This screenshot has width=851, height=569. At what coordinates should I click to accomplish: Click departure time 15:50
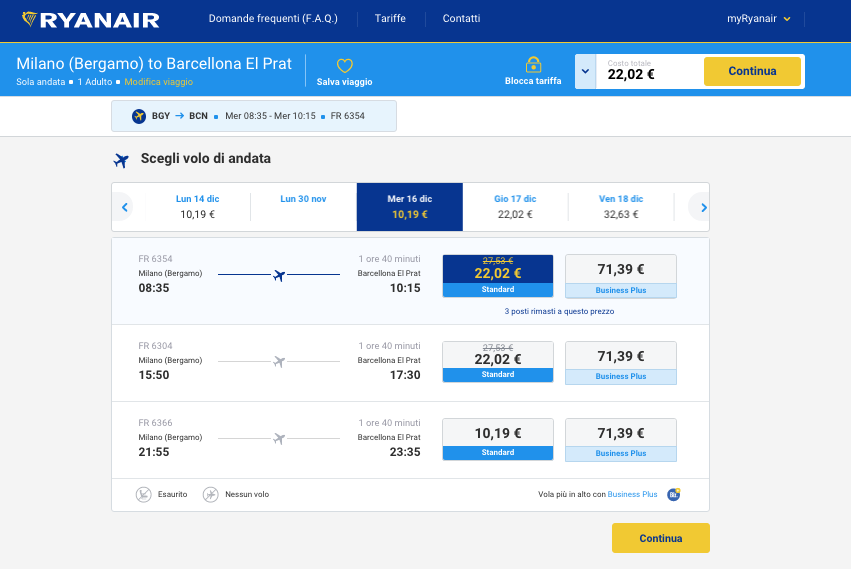pos(154,375)
